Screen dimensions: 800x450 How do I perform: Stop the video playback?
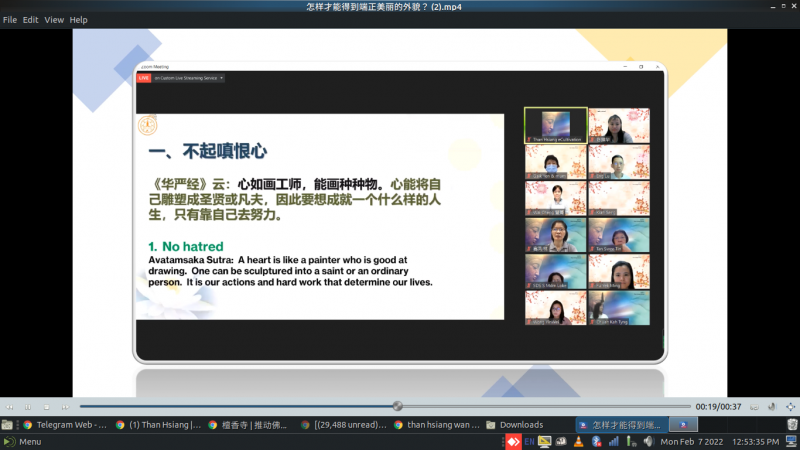click(46, 406)
